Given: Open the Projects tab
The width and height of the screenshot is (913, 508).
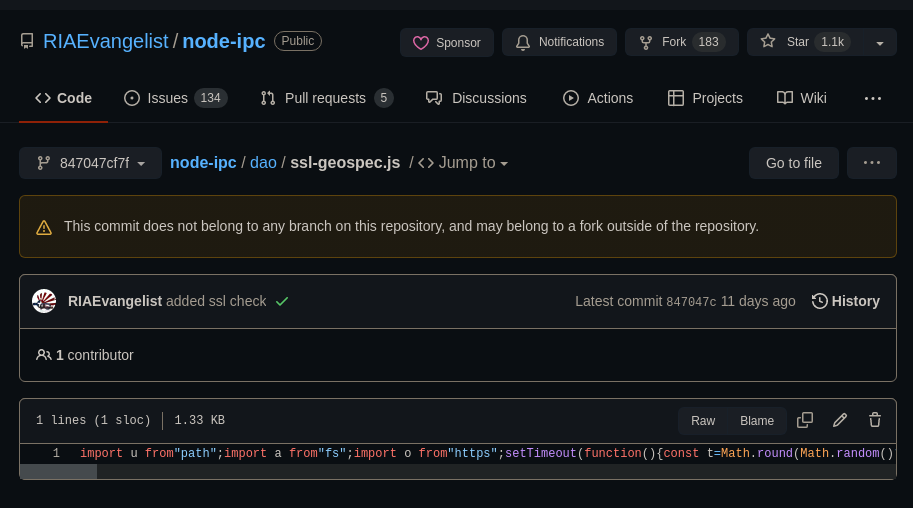Looking at the screenshot, I should [705, 98].
